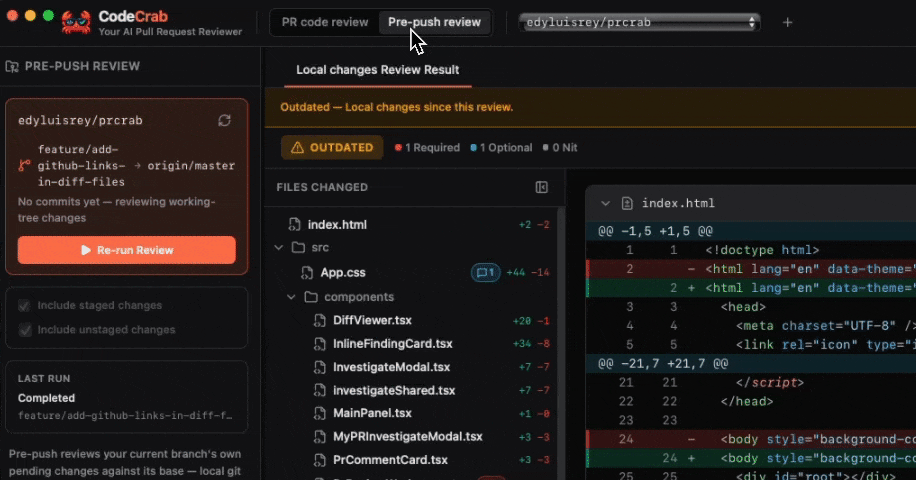Open the edyluisrey/prcrab repository dropdown
This screenshot has width=916, height=480.
point(640,22)
